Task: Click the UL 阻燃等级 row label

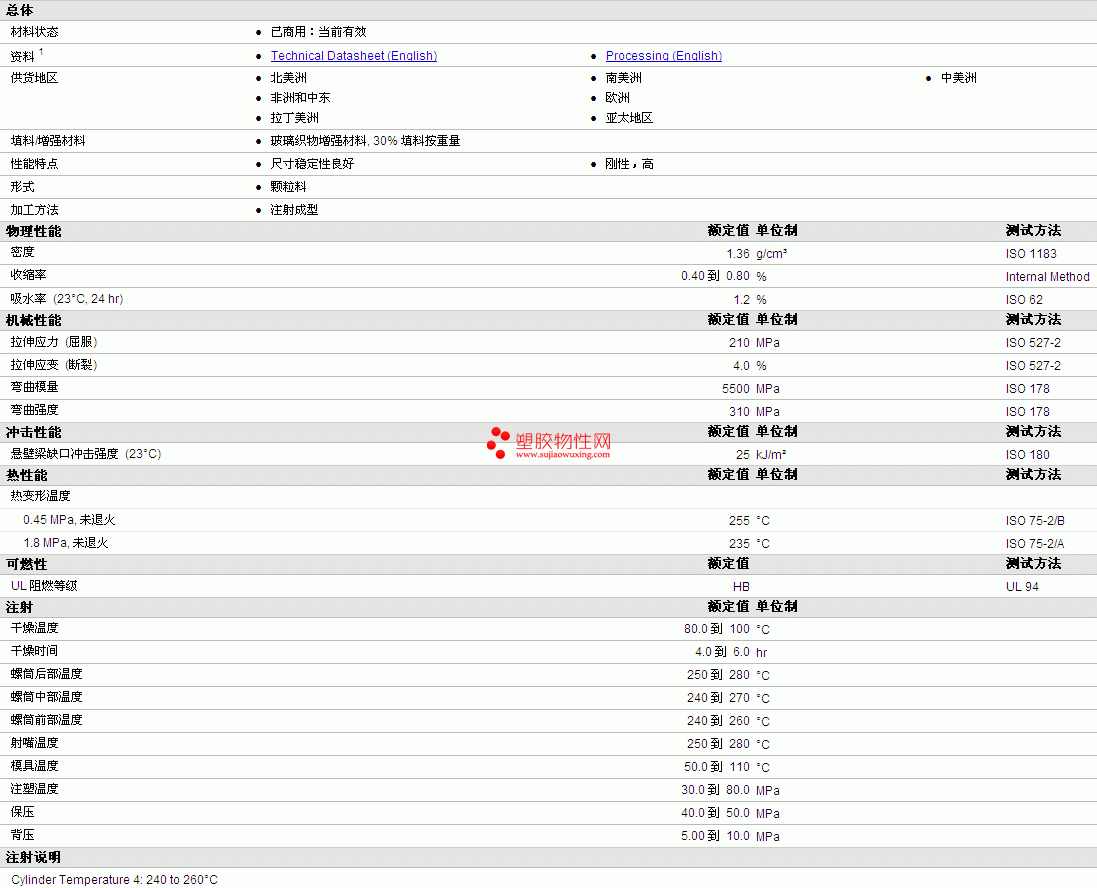Action: tap(44, 586)
